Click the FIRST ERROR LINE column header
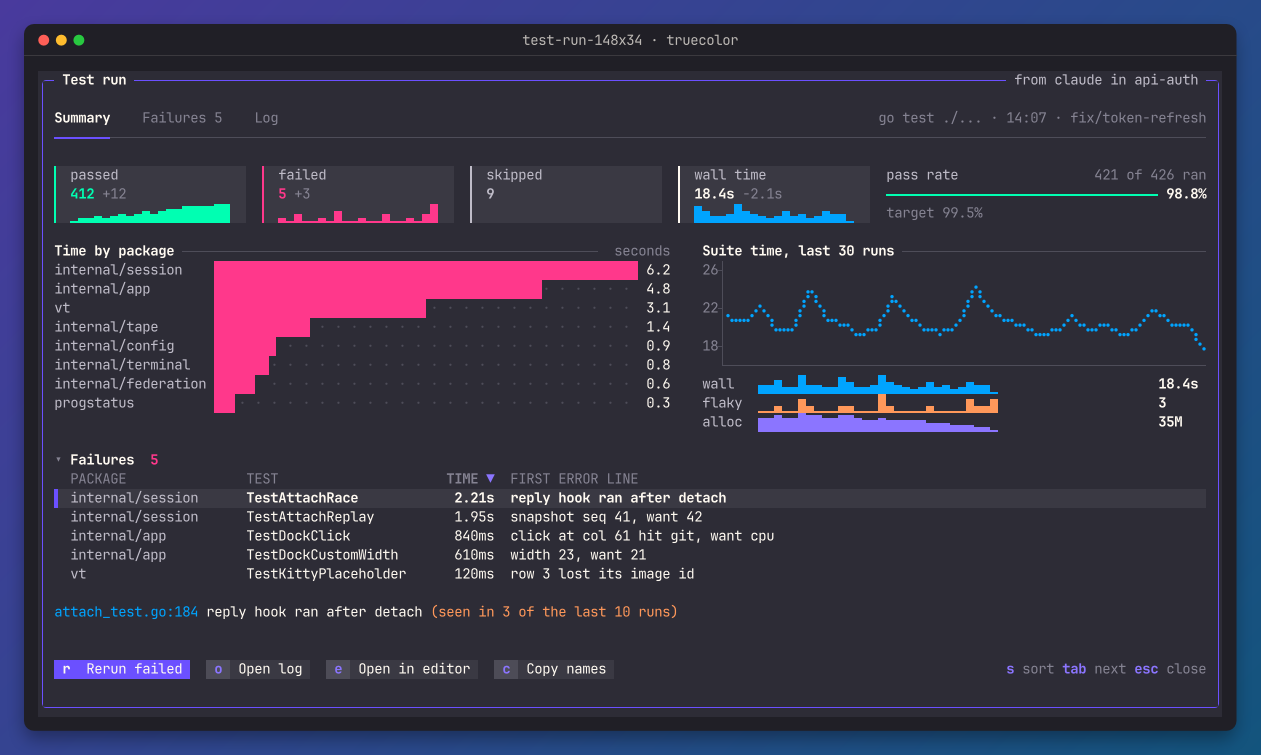This screenshot has width=1261, height=755. tap(574, 479)
